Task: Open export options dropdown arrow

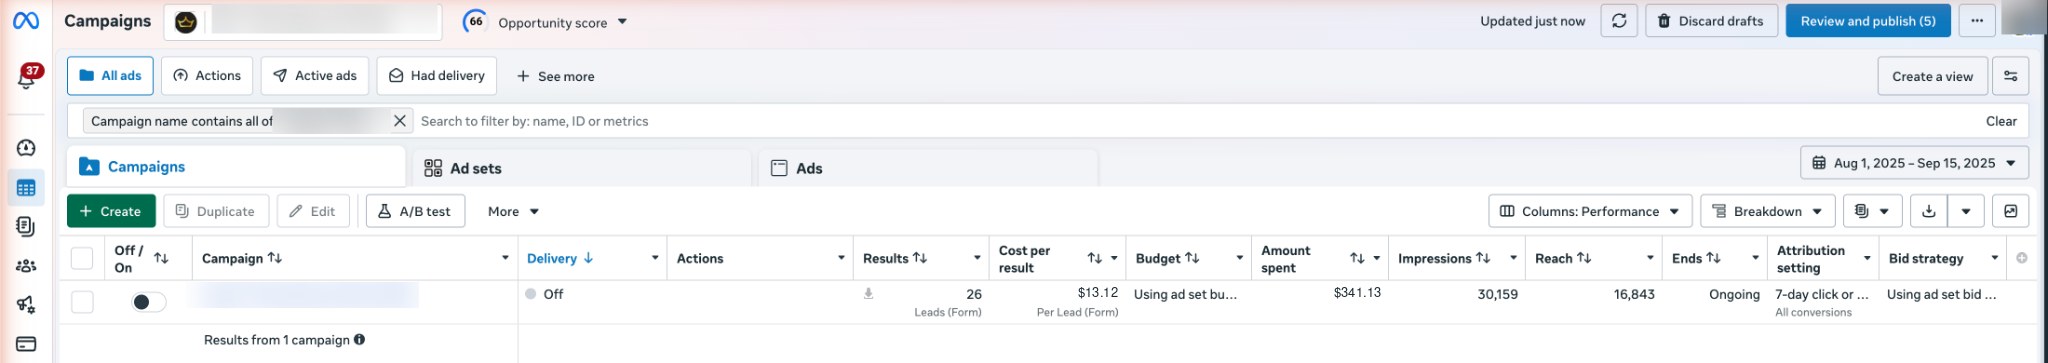Action: 1966,211
